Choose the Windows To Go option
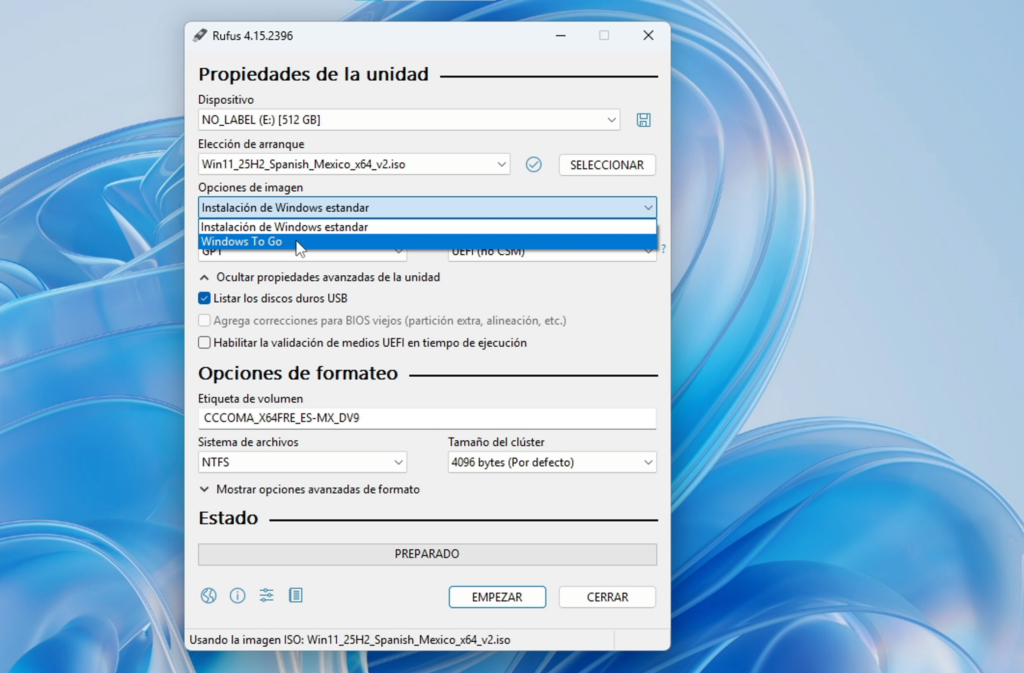Image resolution: width=1024 pixels, height=673 pixels. pyautogui.click(x=427, y=242)
